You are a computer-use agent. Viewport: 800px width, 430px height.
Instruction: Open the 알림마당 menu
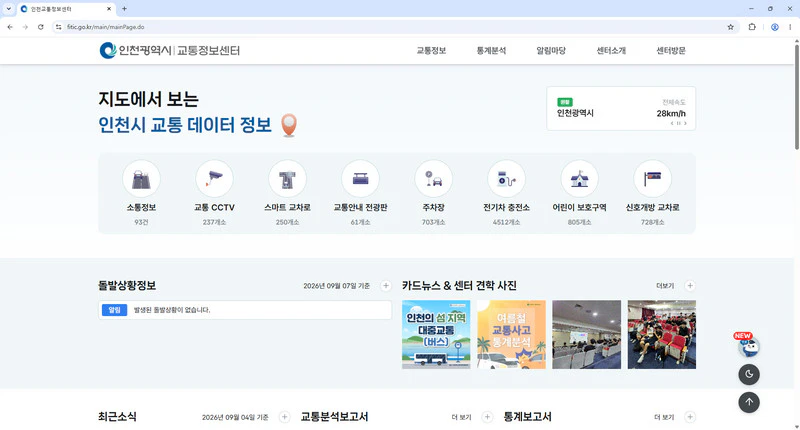(x=551, y=50)
